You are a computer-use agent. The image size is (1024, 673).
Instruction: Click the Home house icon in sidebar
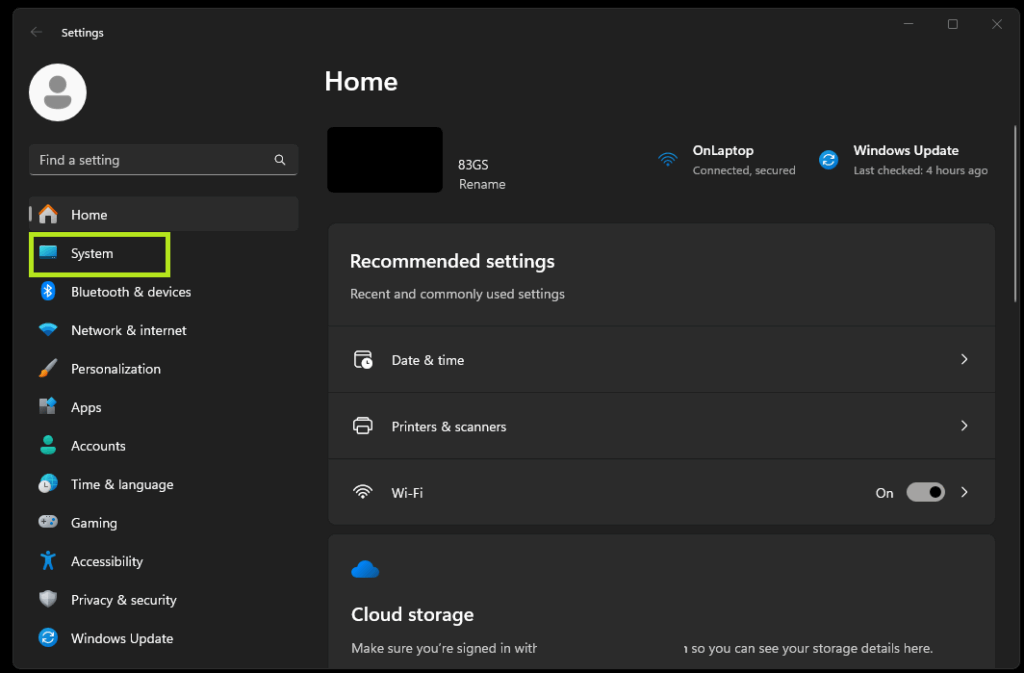48,214
